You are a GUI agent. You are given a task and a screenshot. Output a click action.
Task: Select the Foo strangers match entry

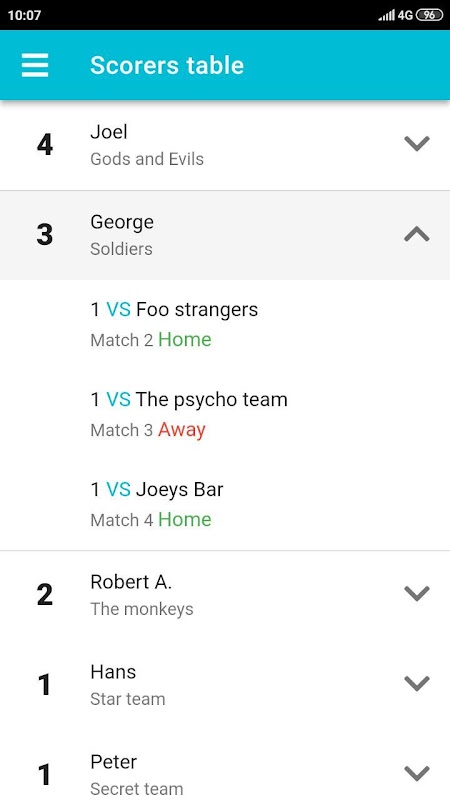[225, 324]
